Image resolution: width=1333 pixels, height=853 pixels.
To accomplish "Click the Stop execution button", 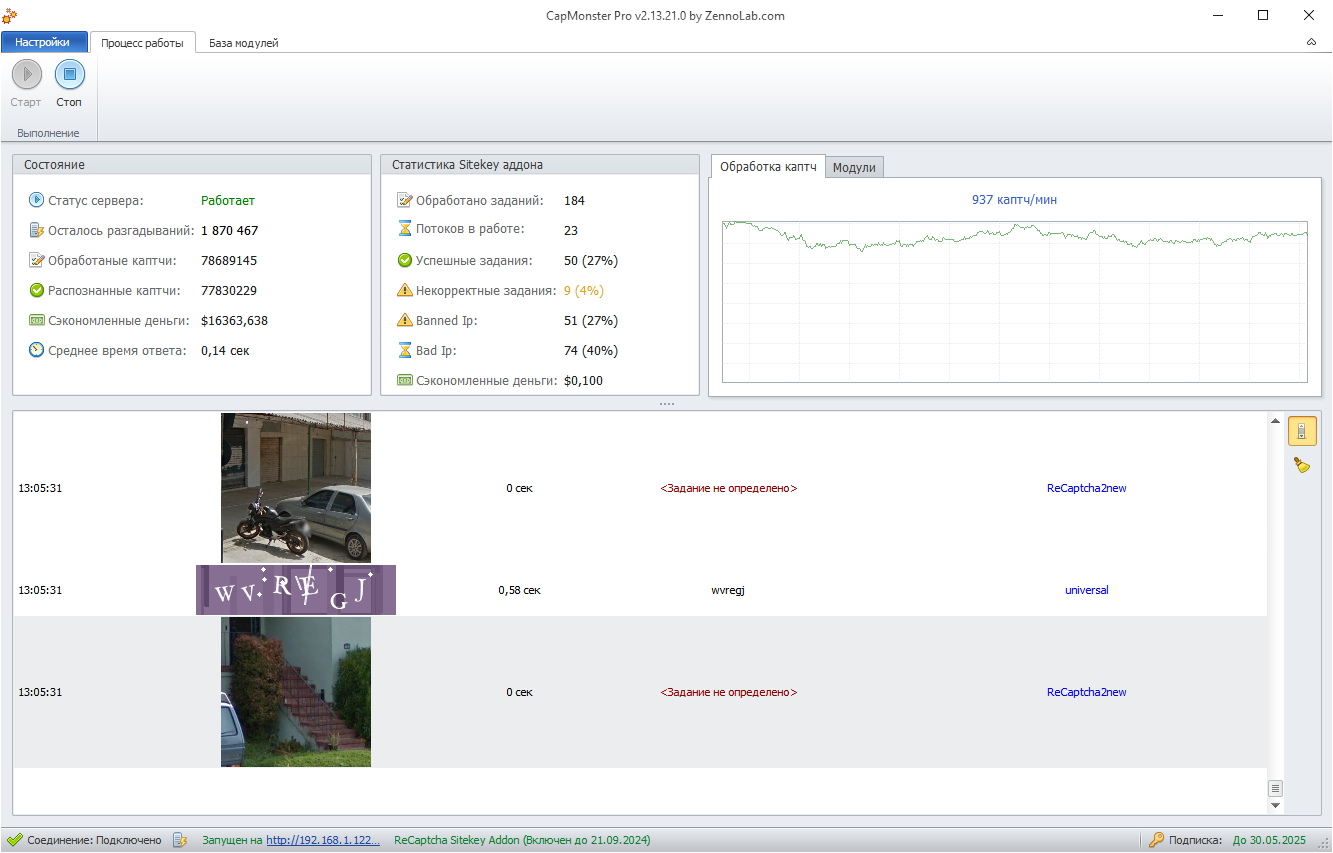I will click(x=69, y=76).
